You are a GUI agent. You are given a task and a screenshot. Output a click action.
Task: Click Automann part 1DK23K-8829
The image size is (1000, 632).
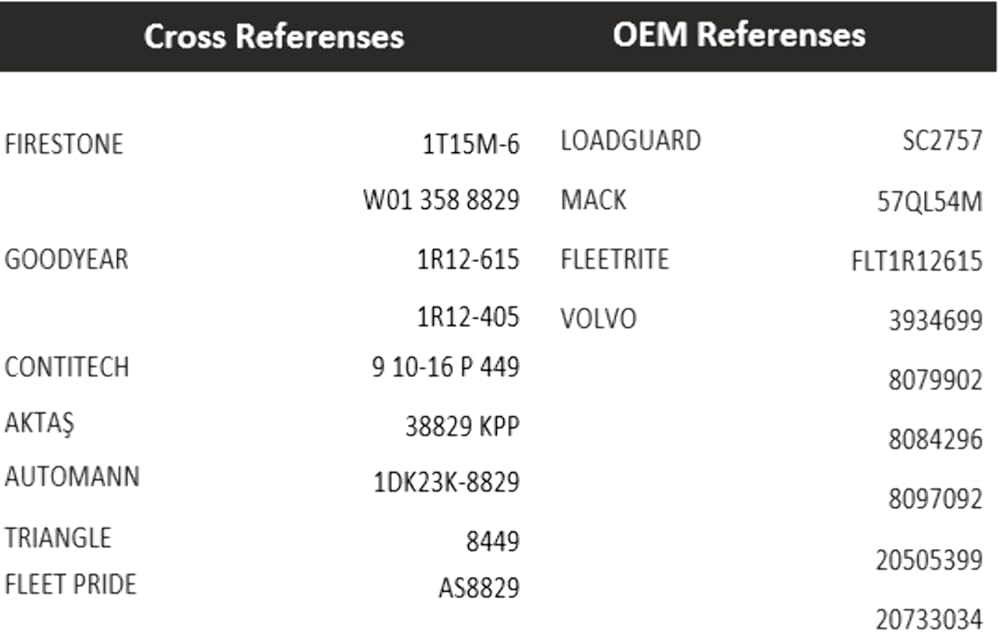(x=446, y=483)
